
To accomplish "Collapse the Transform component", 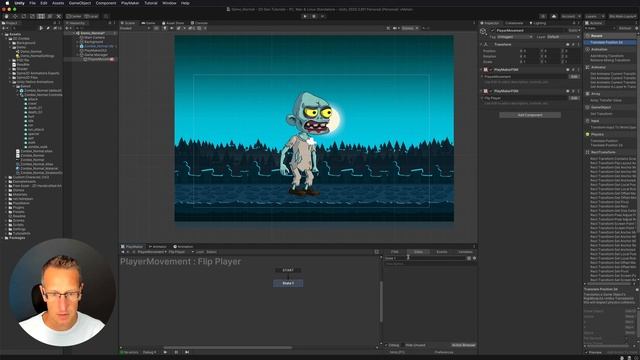I will coord(481,44).
